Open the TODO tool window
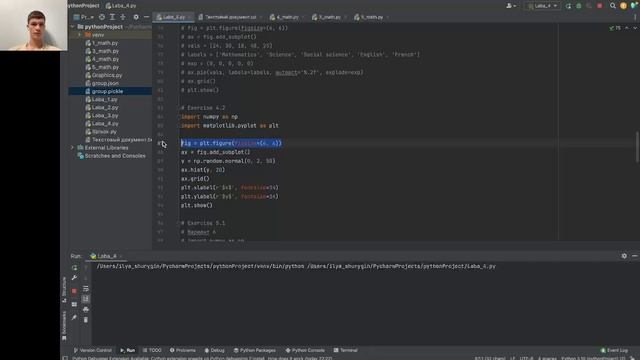The image size is (640, 360). point(152,350)
